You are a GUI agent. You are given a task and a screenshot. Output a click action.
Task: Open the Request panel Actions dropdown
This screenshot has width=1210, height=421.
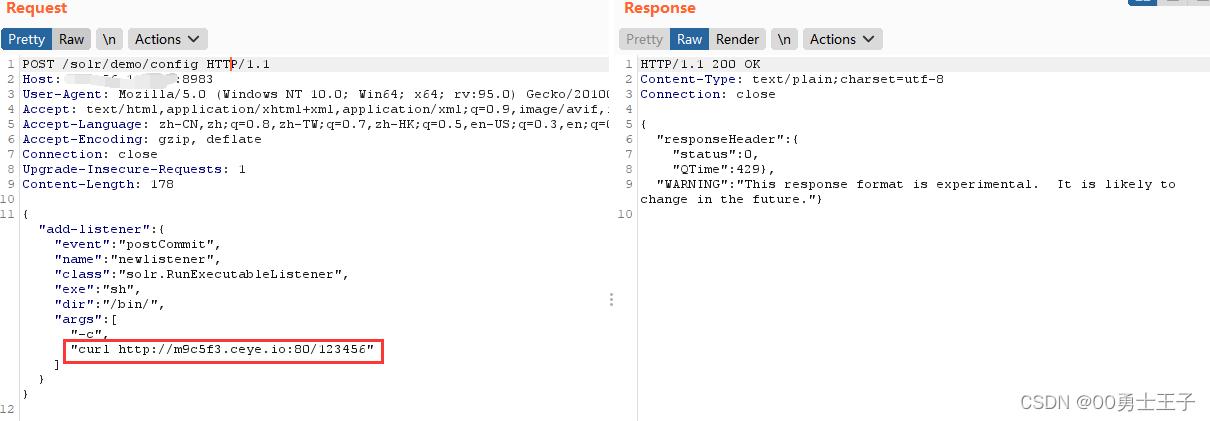(168, 39)
